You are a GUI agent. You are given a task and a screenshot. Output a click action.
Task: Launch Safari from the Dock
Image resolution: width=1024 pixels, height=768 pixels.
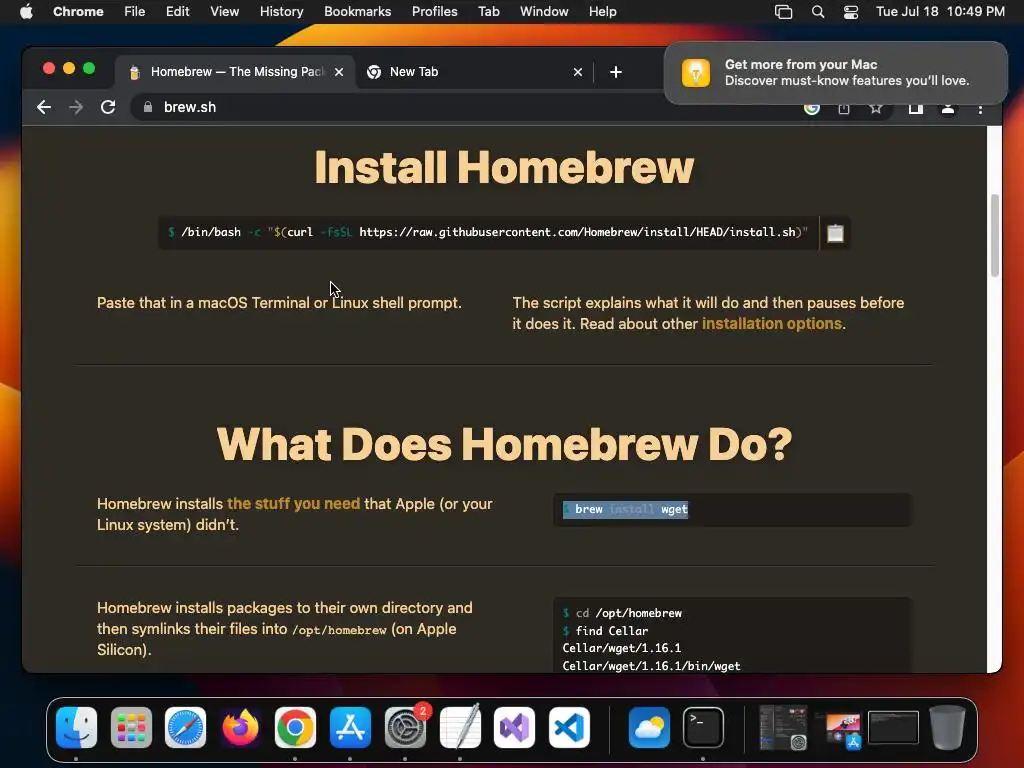click(x=185, y=727)
